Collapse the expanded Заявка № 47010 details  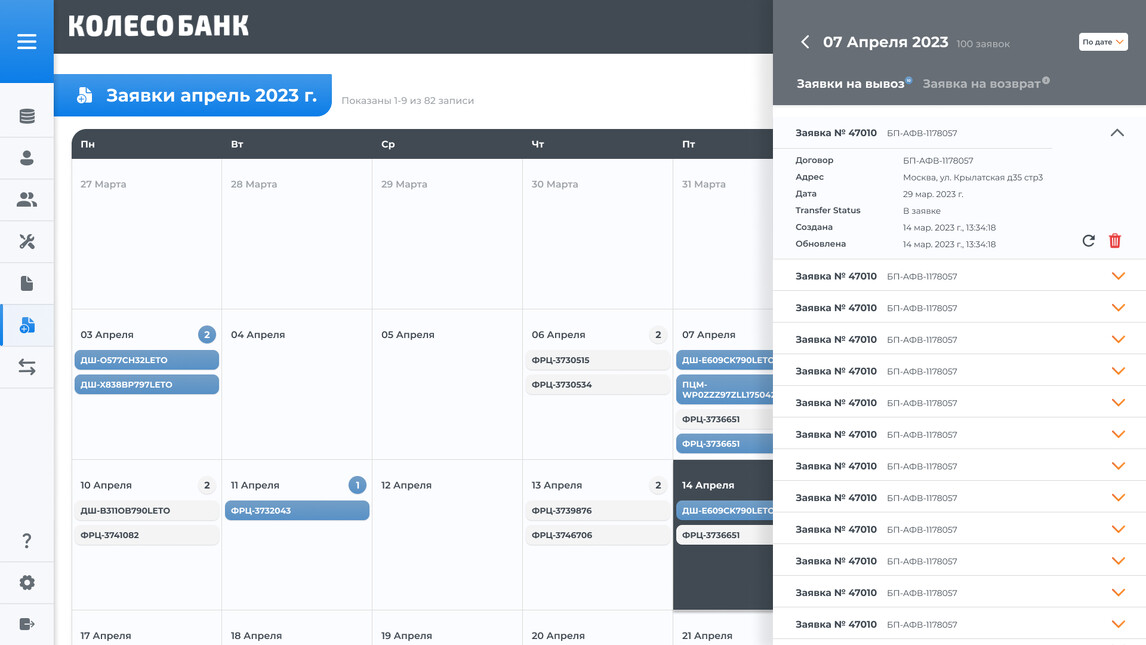[x=1117, y=133]
